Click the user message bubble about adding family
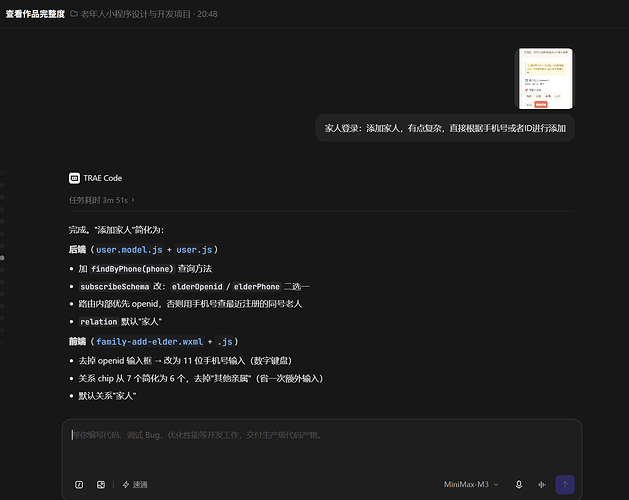The image size is (629, 500). click(x=445, y=128)
